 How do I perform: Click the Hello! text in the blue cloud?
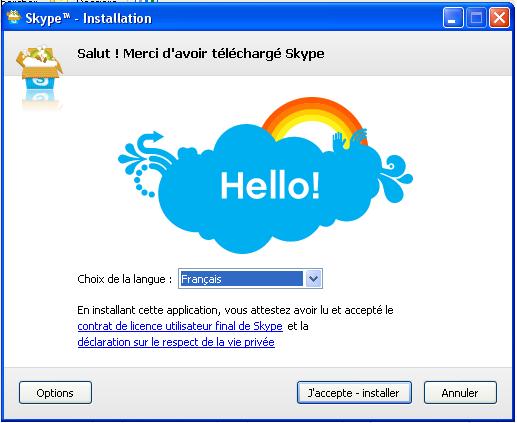pyautogui.click(x=270, y=185)
